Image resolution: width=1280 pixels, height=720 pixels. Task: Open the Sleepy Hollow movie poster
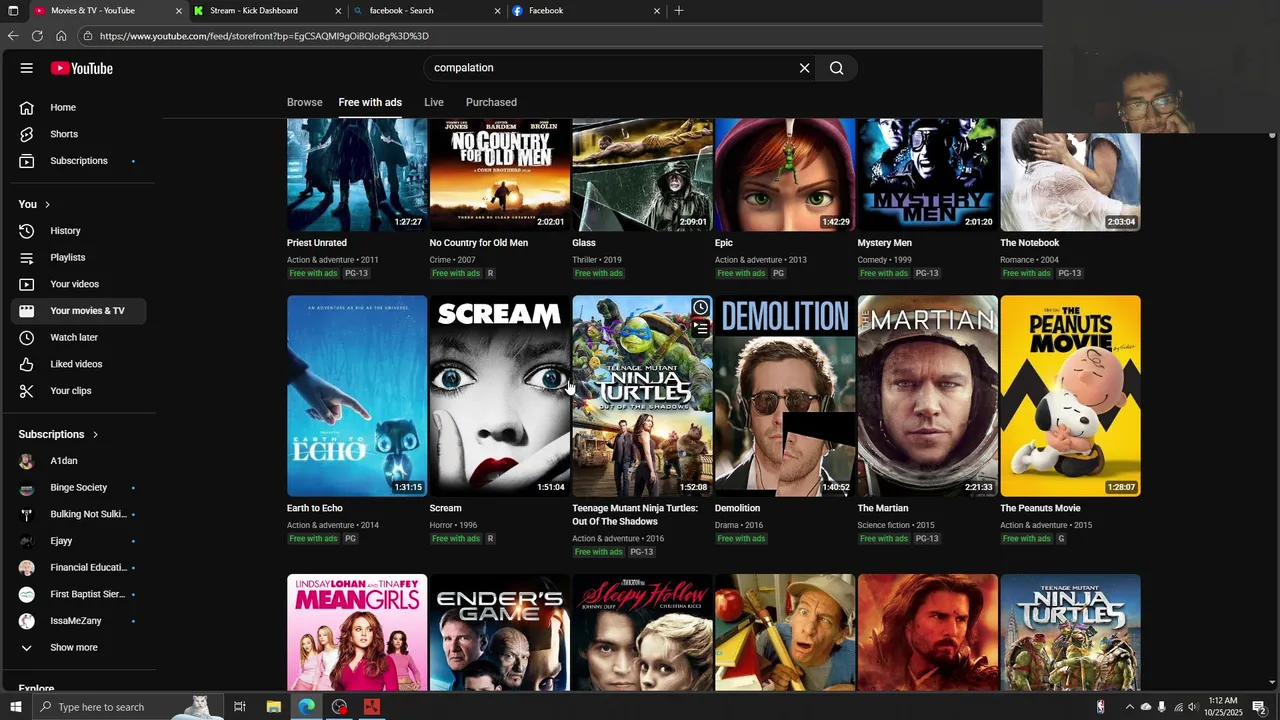[642, 632]
